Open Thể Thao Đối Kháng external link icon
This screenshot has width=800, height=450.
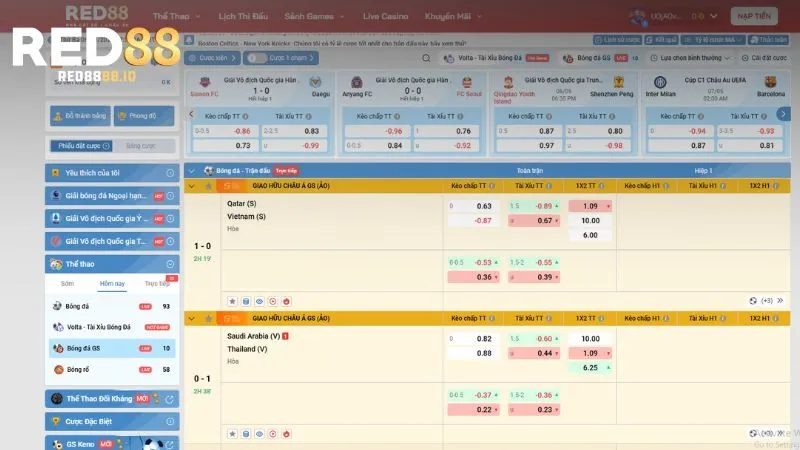169,399
